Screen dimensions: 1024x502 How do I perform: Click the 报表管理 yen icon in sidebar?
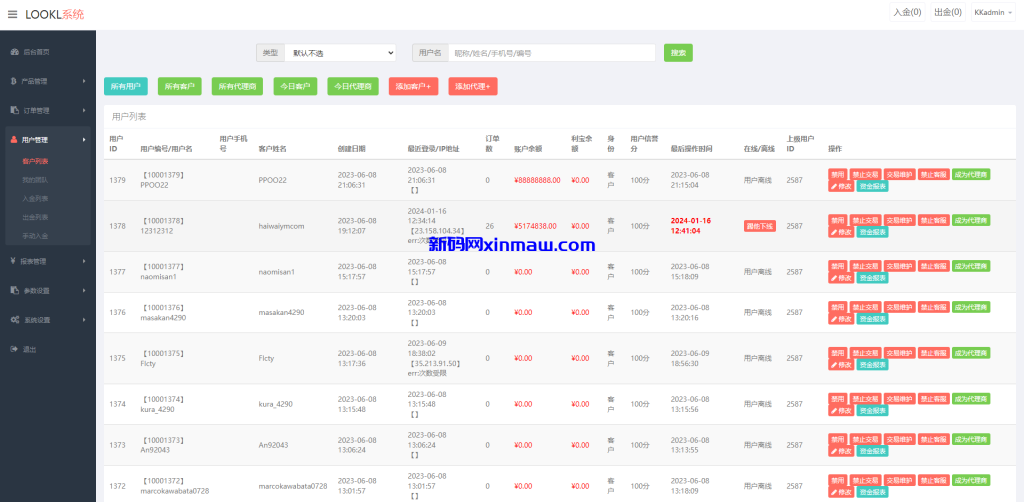[x=14, y=261]
